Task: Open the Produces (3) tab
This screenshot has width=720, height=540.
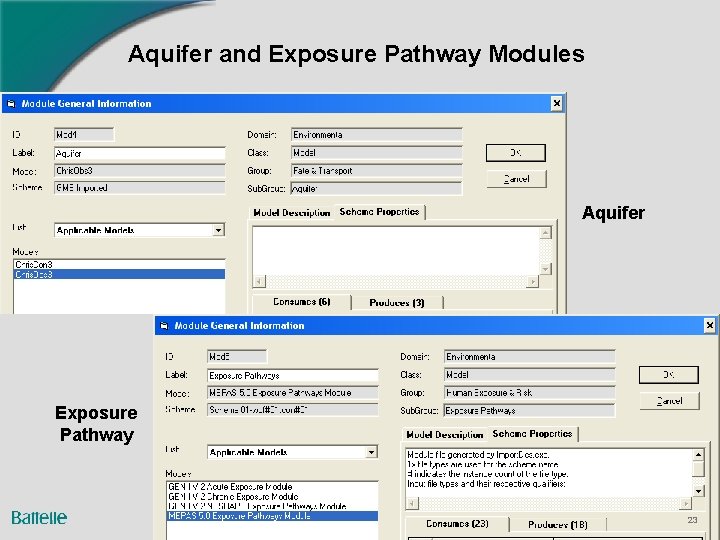Action: point(397,303)
